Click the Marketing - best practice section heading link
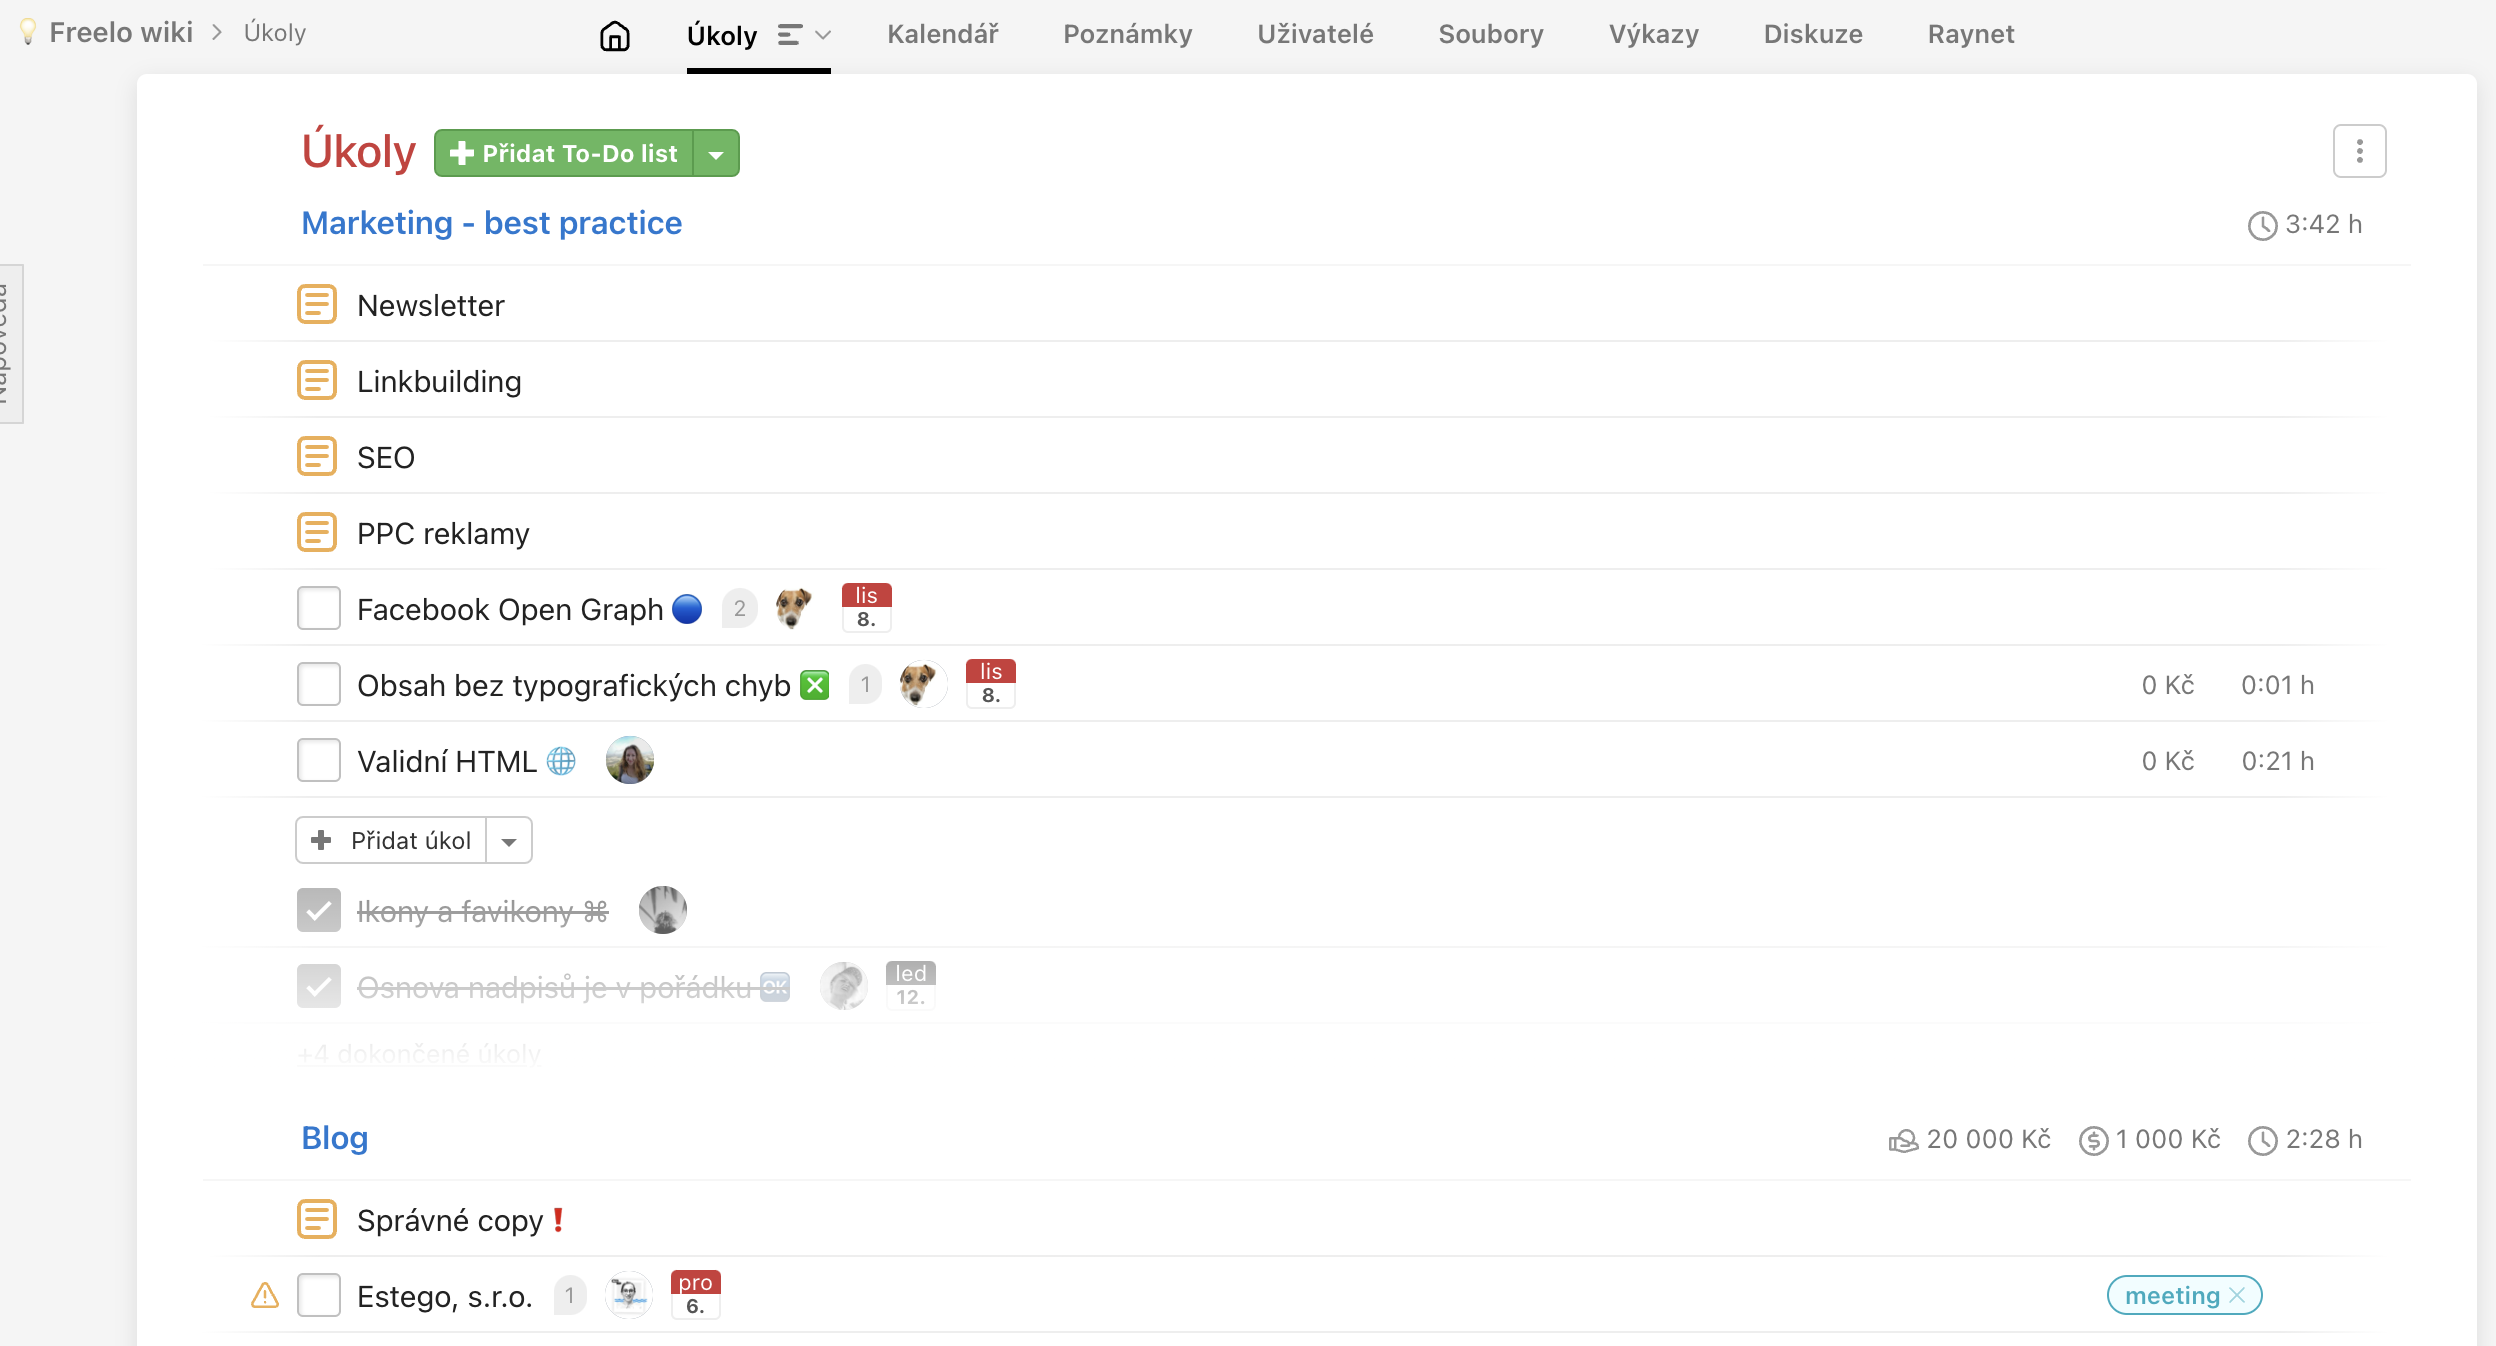This screenshot has width=2496, height=1346. (x=492, y=222)
